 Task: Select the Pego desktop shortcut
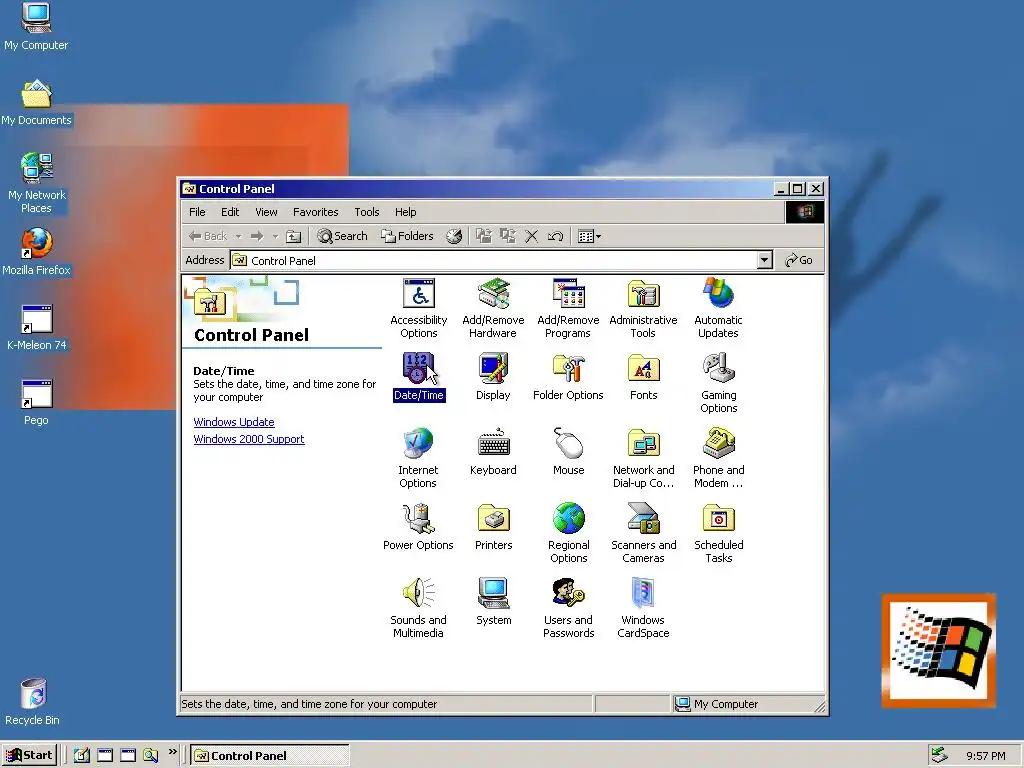coord(37,402)
